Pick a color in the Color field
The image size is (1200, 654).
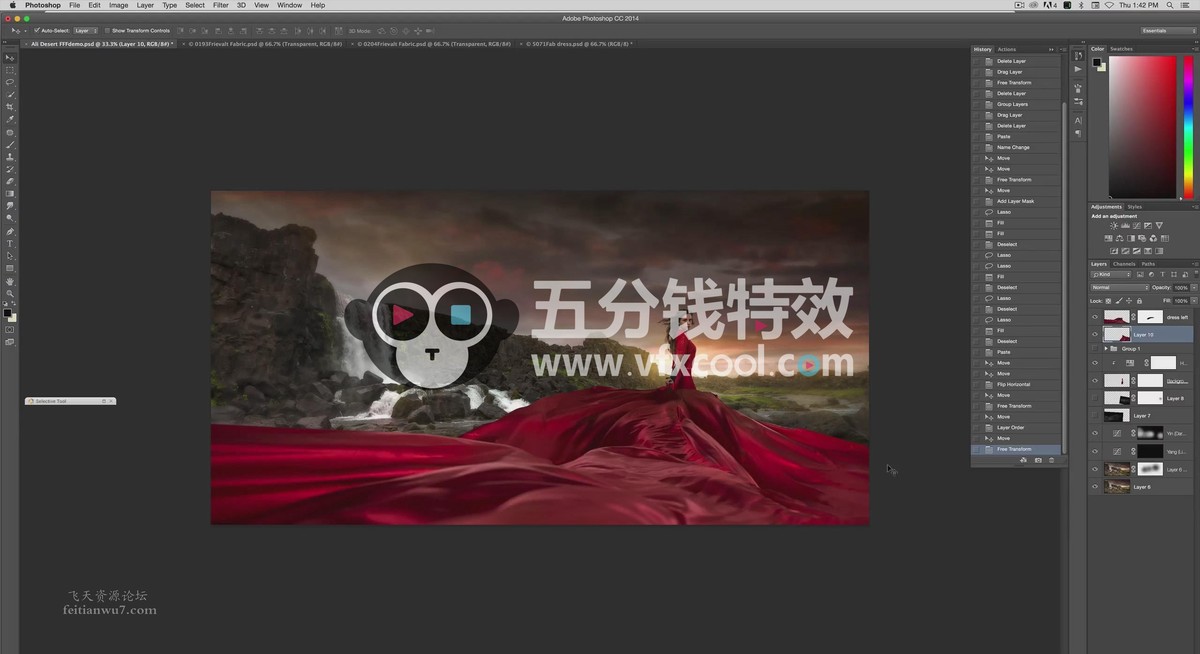1142,126
